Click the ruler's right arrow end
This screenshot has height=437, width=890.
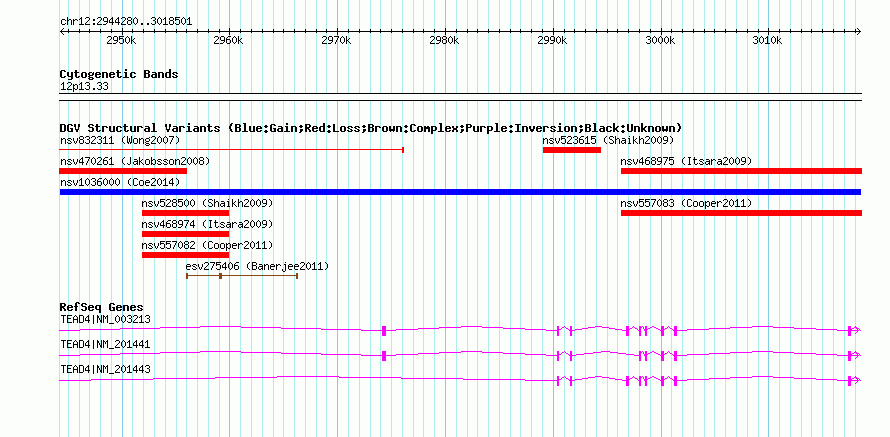[x=859, y=31]
